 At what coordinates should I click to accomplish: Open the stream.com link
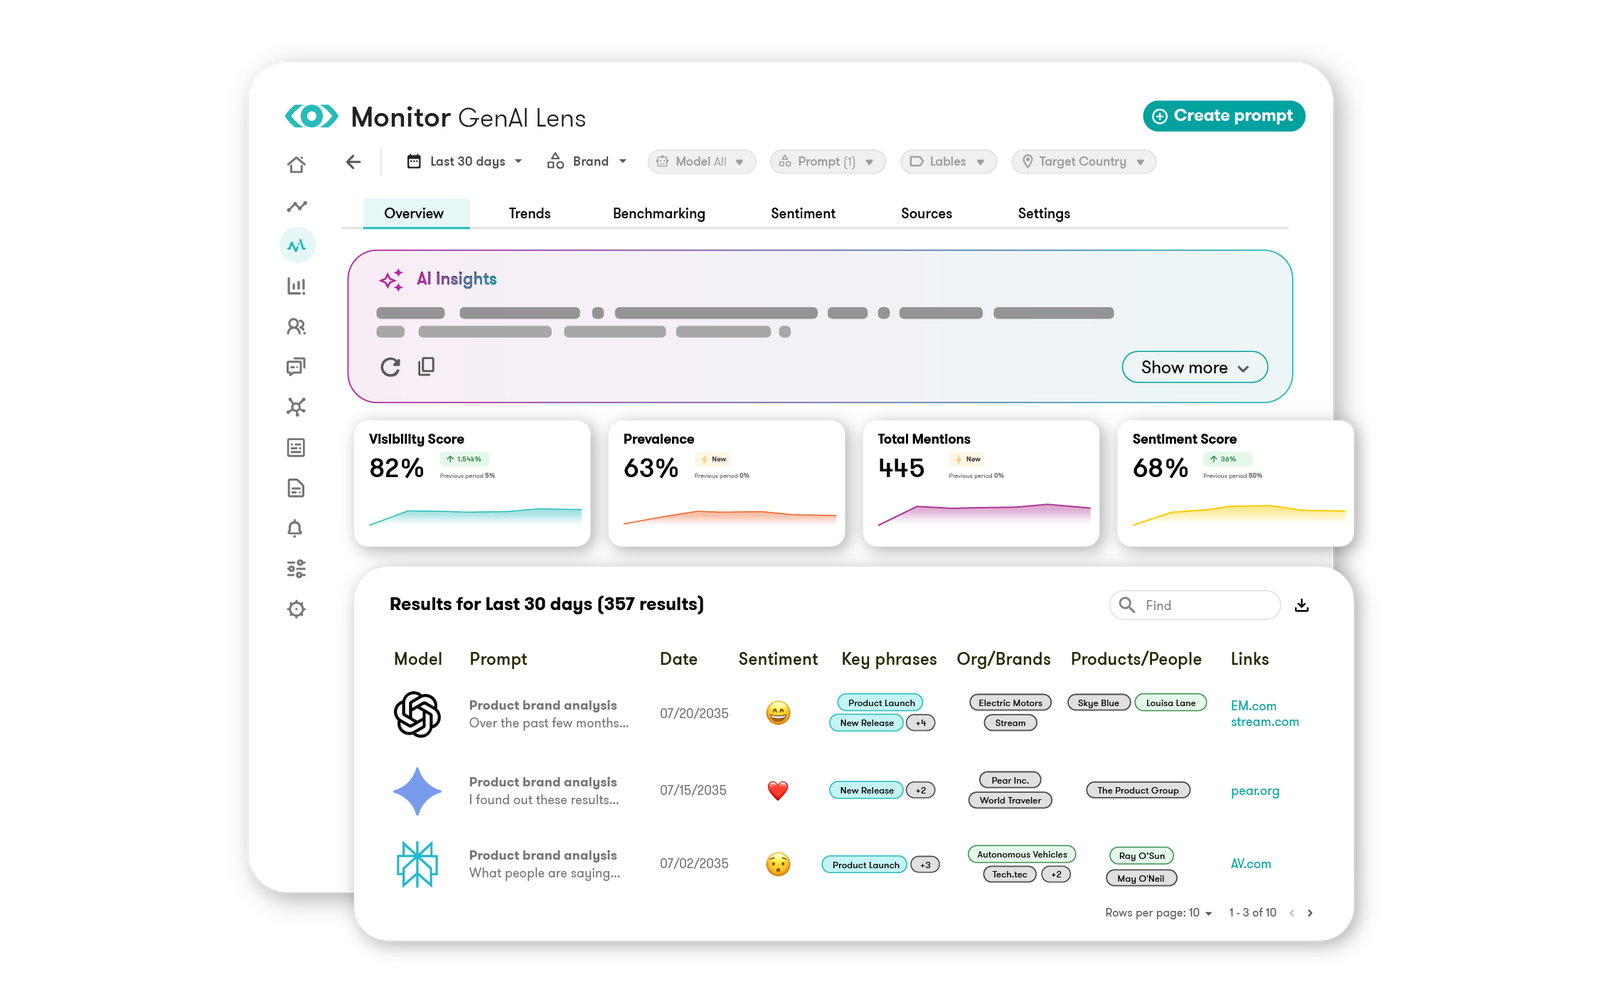(1265, 722)
